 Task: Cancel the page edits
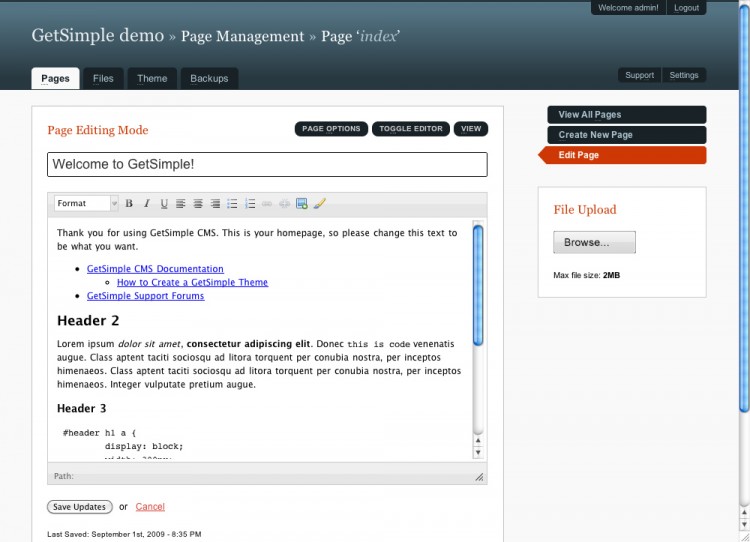click(x=150, y=507)
